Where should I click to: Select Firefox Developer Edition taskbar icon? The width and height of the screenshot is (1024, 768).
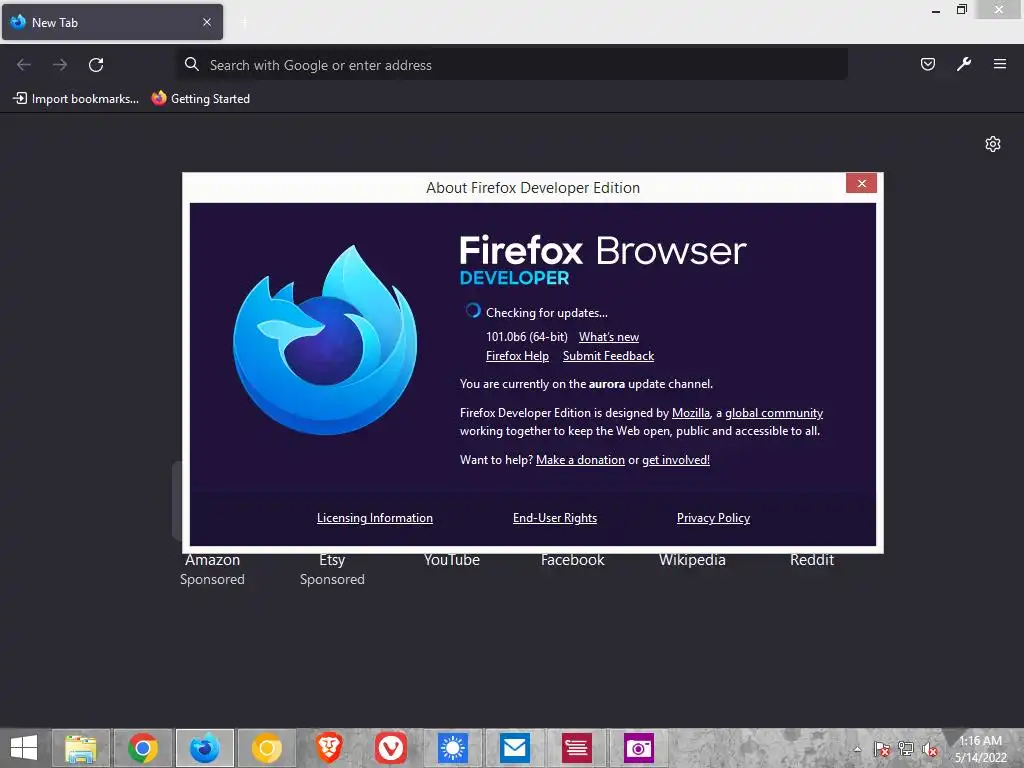[x=204, y=748]
